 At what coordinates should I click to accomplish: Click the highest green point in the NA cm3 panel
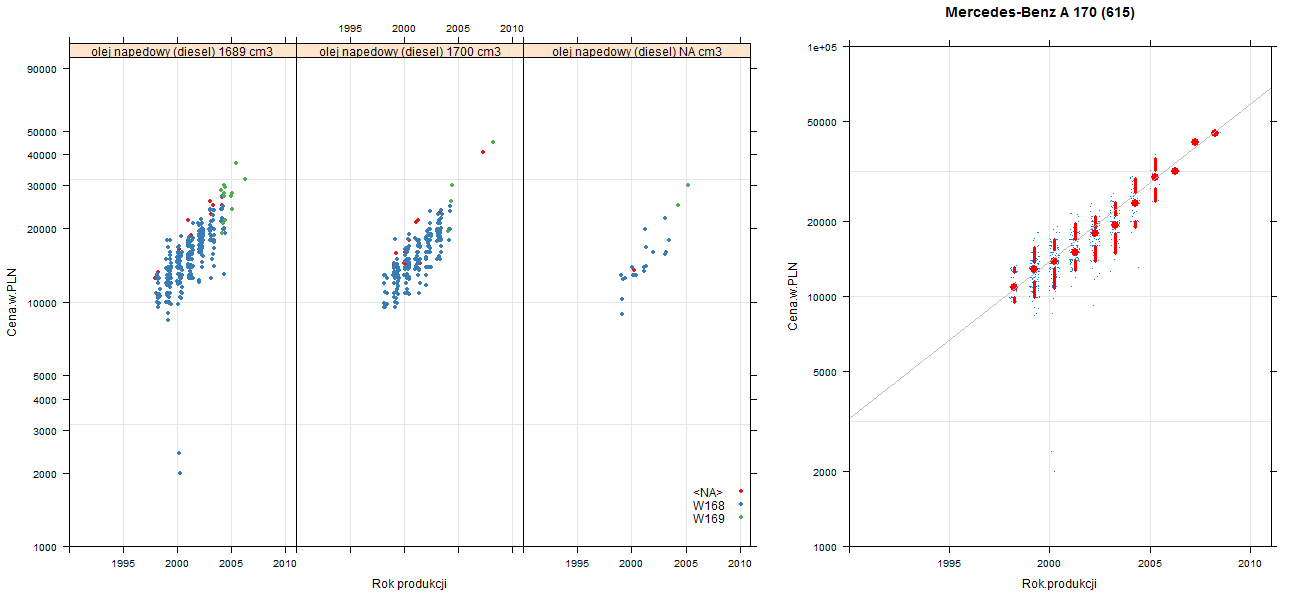(x=688, y=185)
